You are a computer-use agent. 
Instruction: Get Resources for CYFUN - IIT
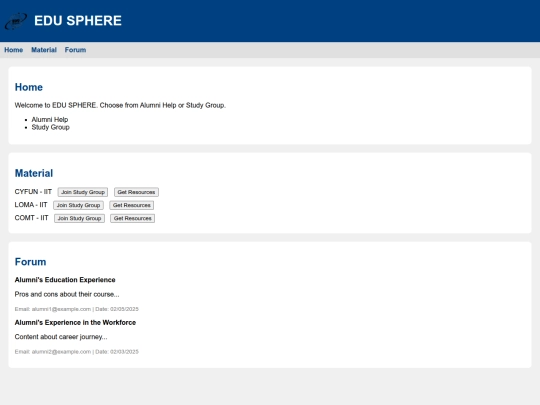coord(136,192)
